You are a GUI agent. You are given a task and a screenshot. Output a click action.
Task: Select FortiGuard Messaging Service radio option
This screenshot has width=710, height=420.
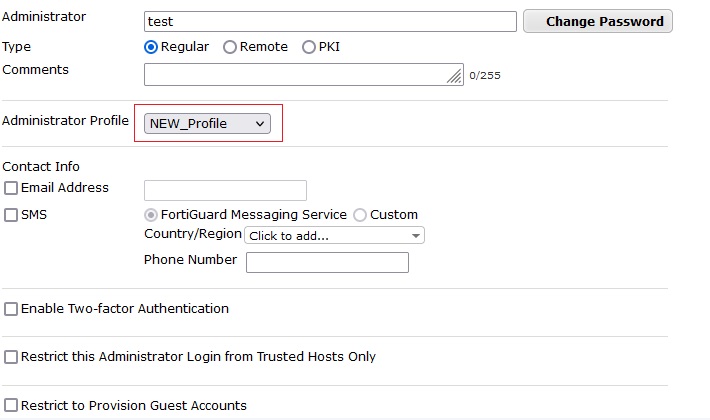pyautogui.click(x=151, y=215)
